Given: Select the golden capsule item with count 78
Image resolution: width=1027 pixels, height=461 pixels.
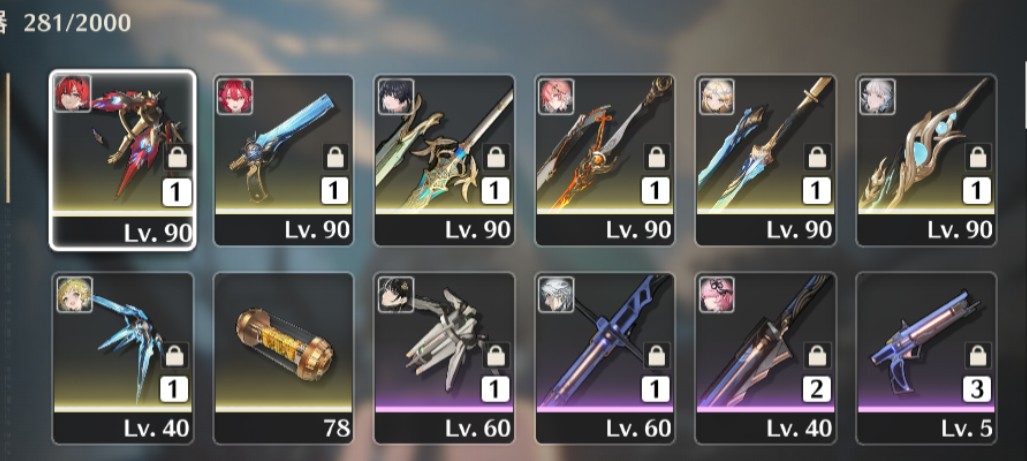Looking at the screenshot, I should (x=284, y=358).
